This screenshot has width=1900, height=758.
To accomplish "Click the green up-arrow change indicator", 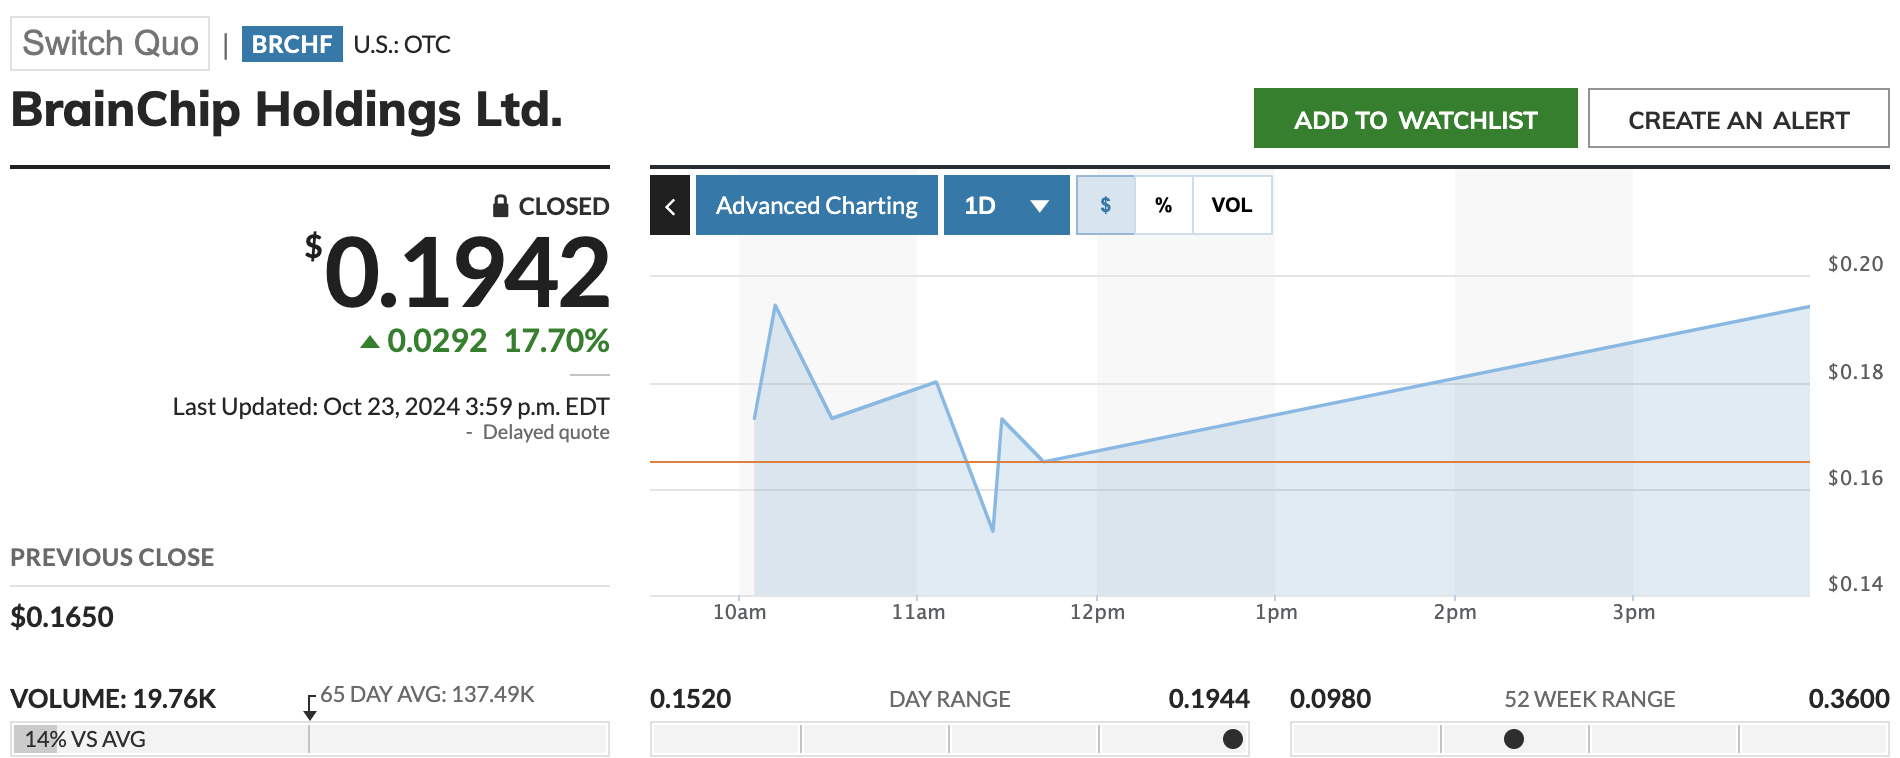I will [370, 342].
